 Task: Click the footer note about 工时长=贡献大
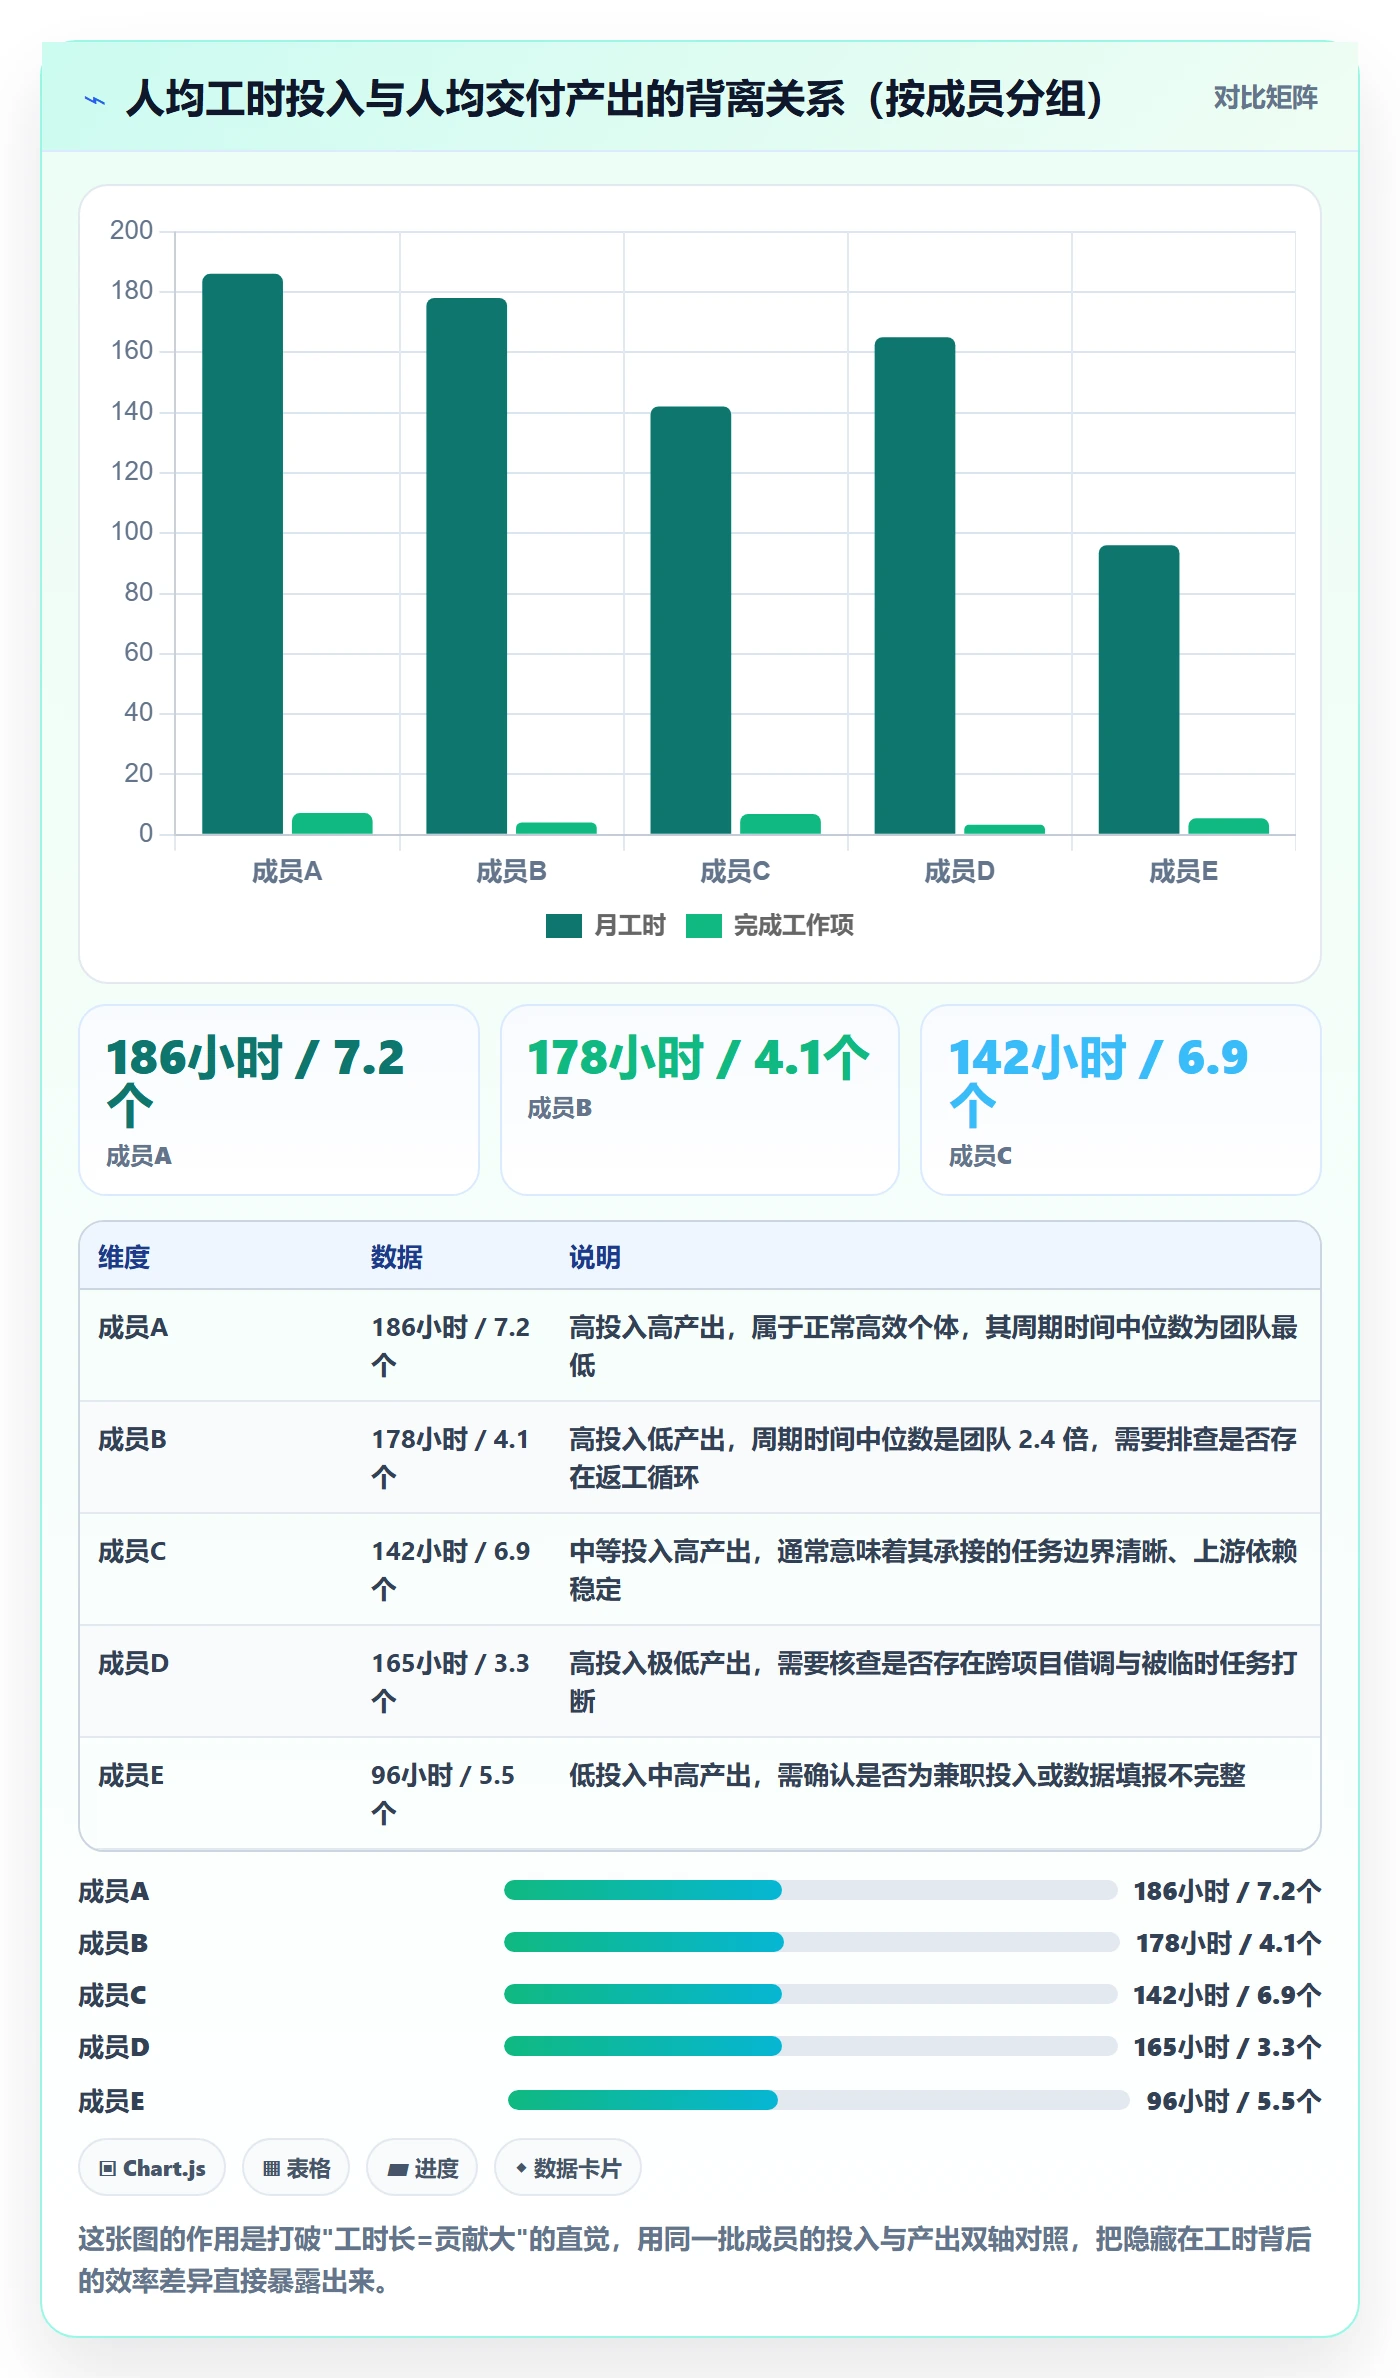coord(695,2260)
